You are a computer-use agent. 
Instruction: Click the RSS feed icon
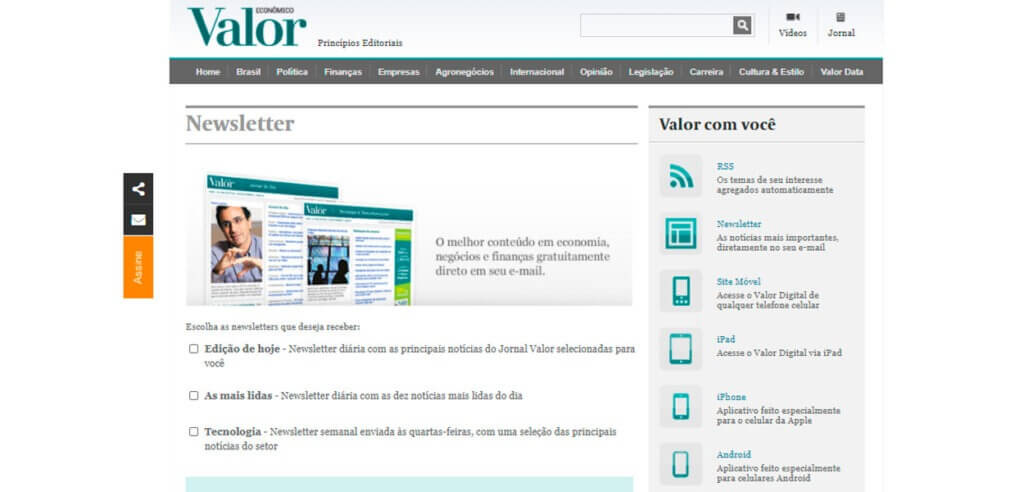click(x=681, y=176)
